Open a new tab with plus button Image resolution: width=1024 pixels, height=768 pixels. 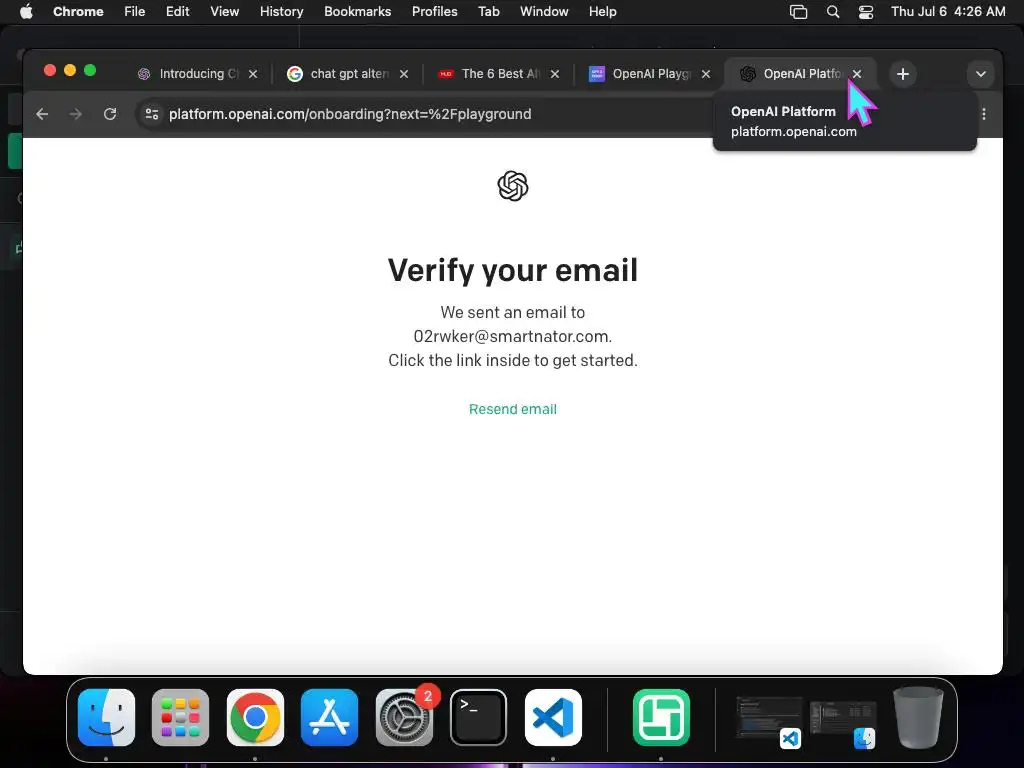click(x=903, y=74)
